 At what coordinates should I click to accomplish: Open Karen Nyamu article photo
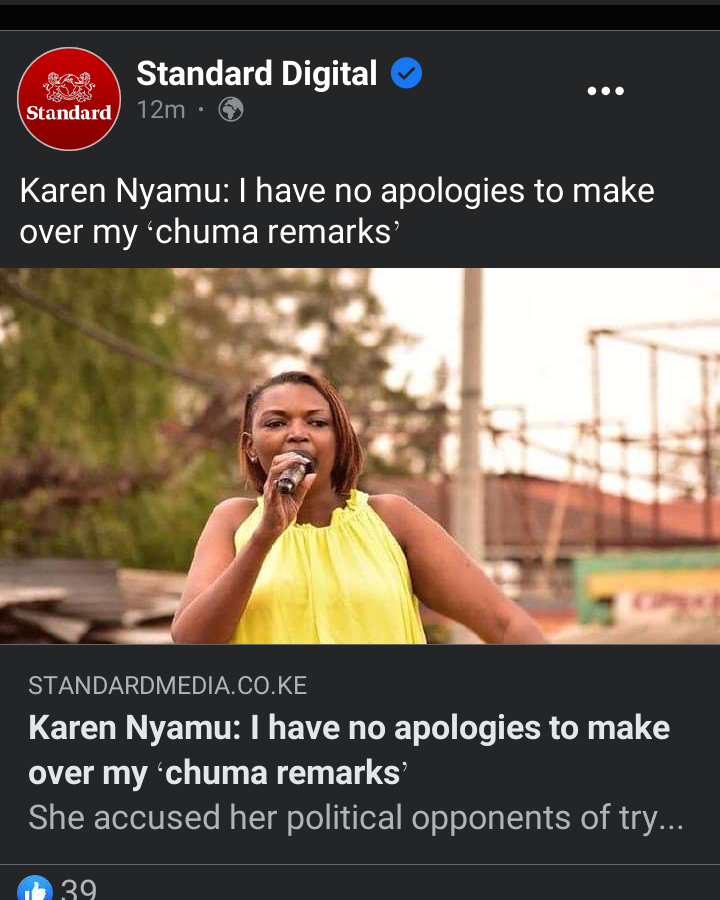(x=360, y=456)
